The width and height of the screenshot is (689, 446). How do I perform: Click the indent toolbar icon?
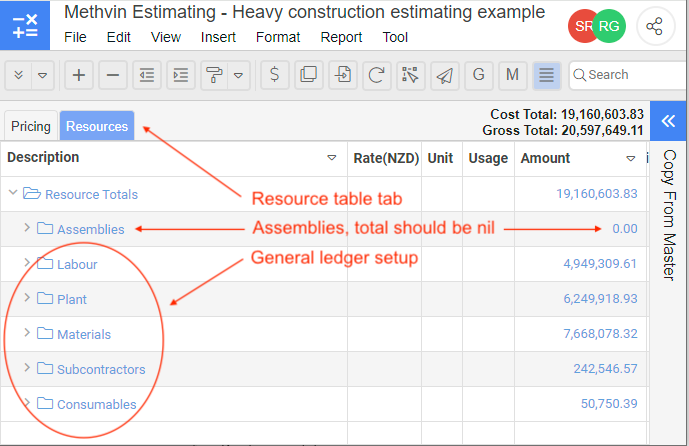tap(181, 75)
